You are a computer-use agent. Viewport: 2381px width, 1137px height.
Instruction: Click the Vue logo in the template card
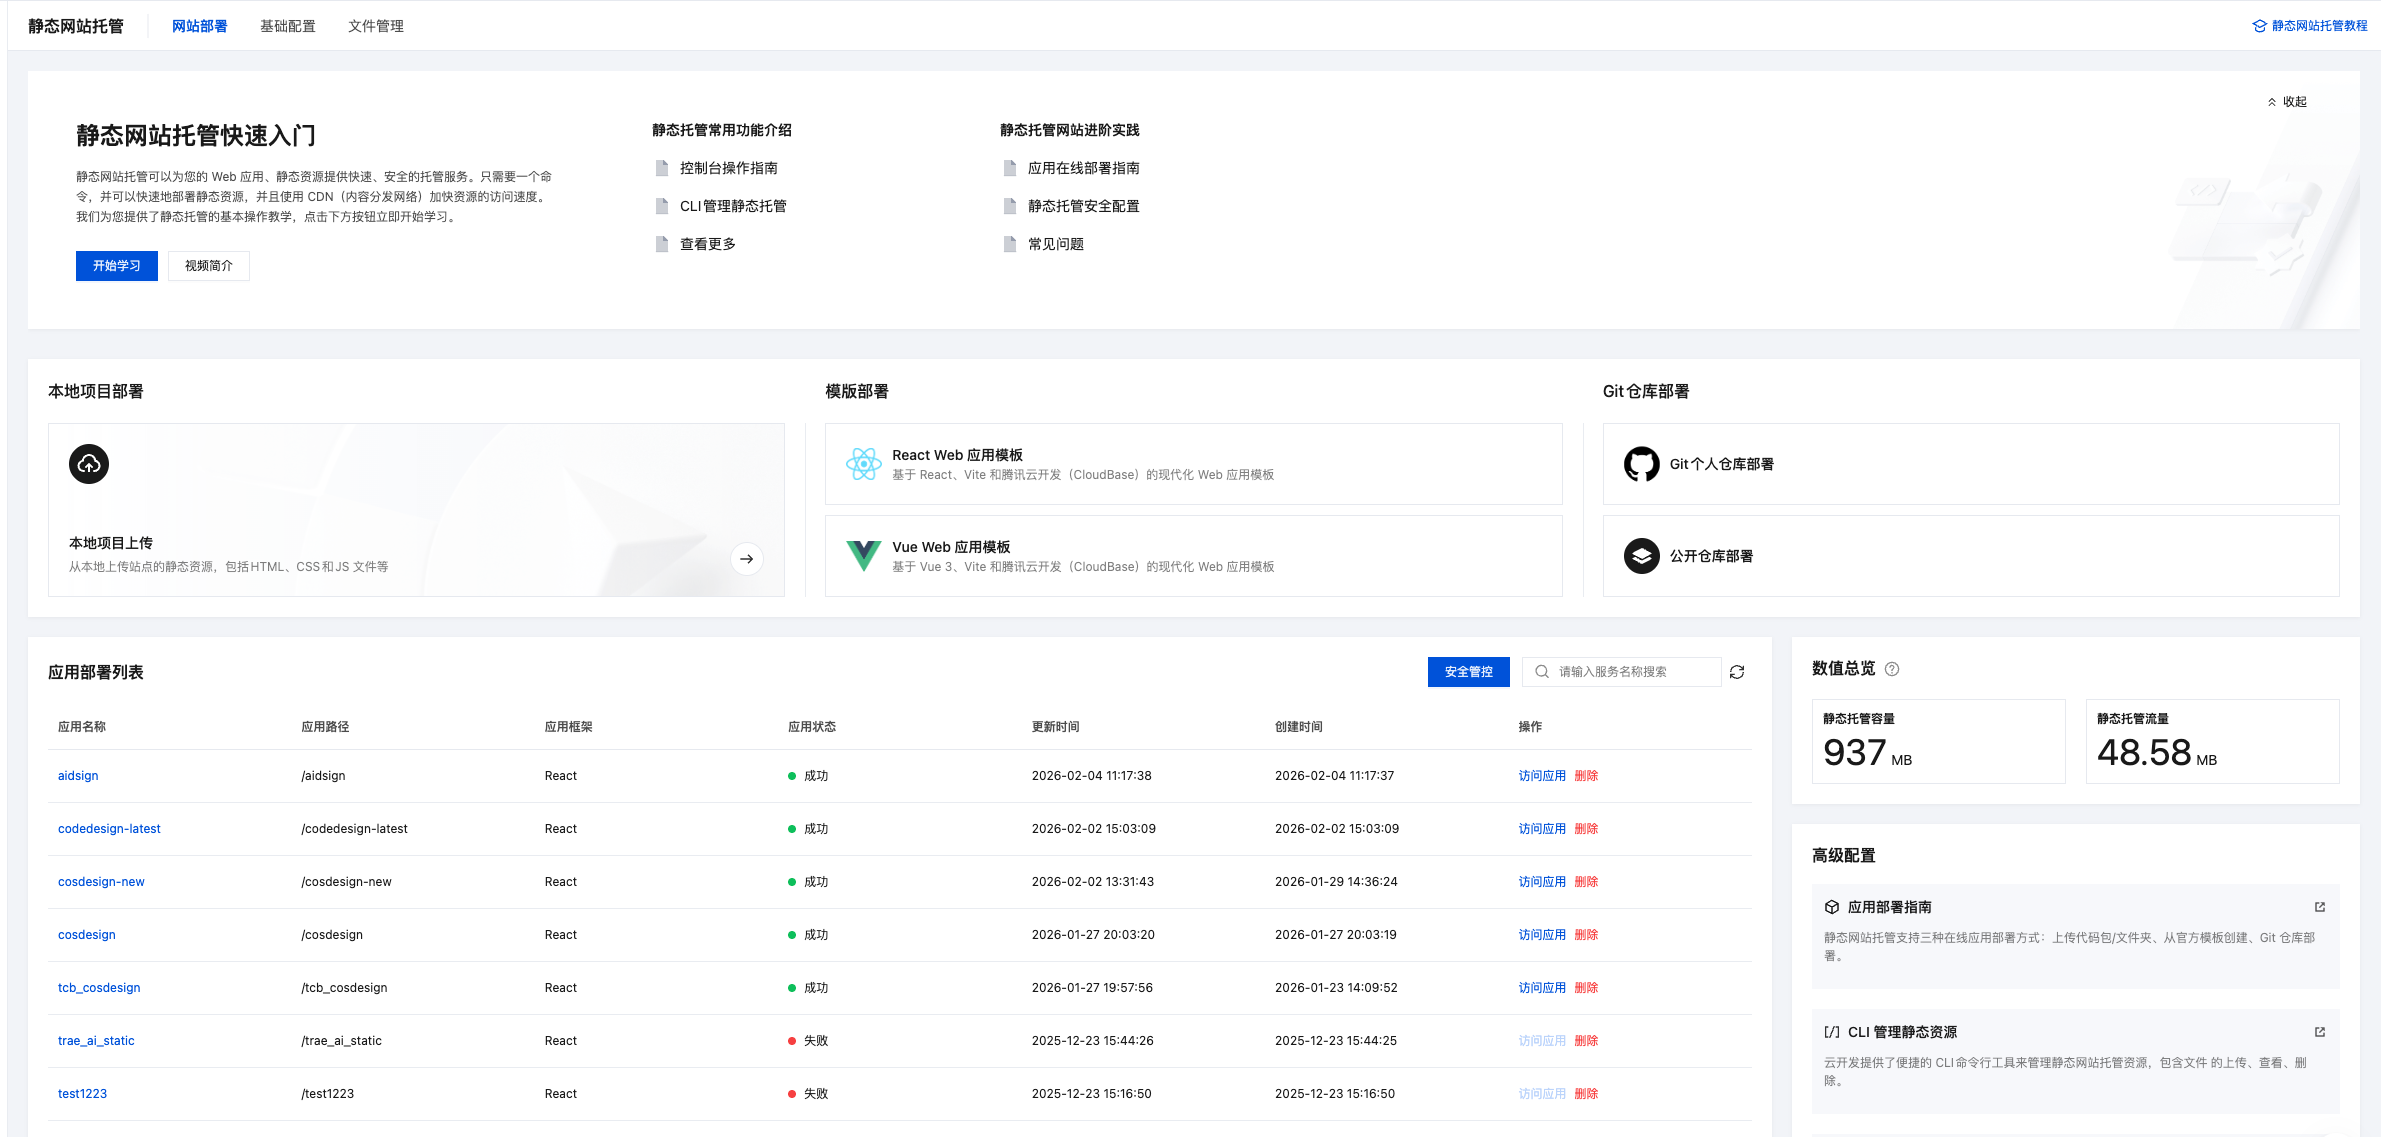(x=863, y=556)
